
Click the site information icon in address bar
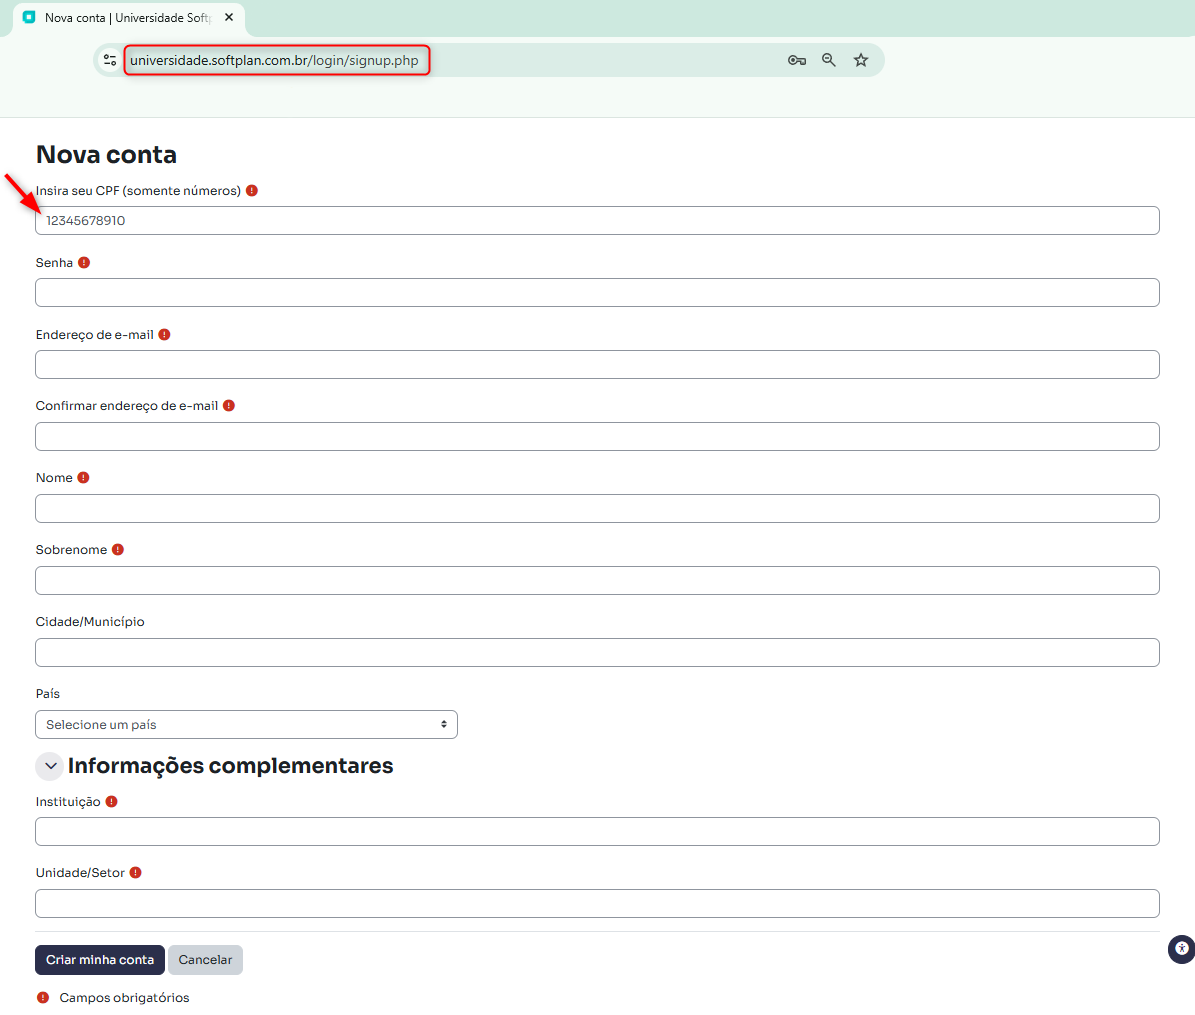coord(110,60)
